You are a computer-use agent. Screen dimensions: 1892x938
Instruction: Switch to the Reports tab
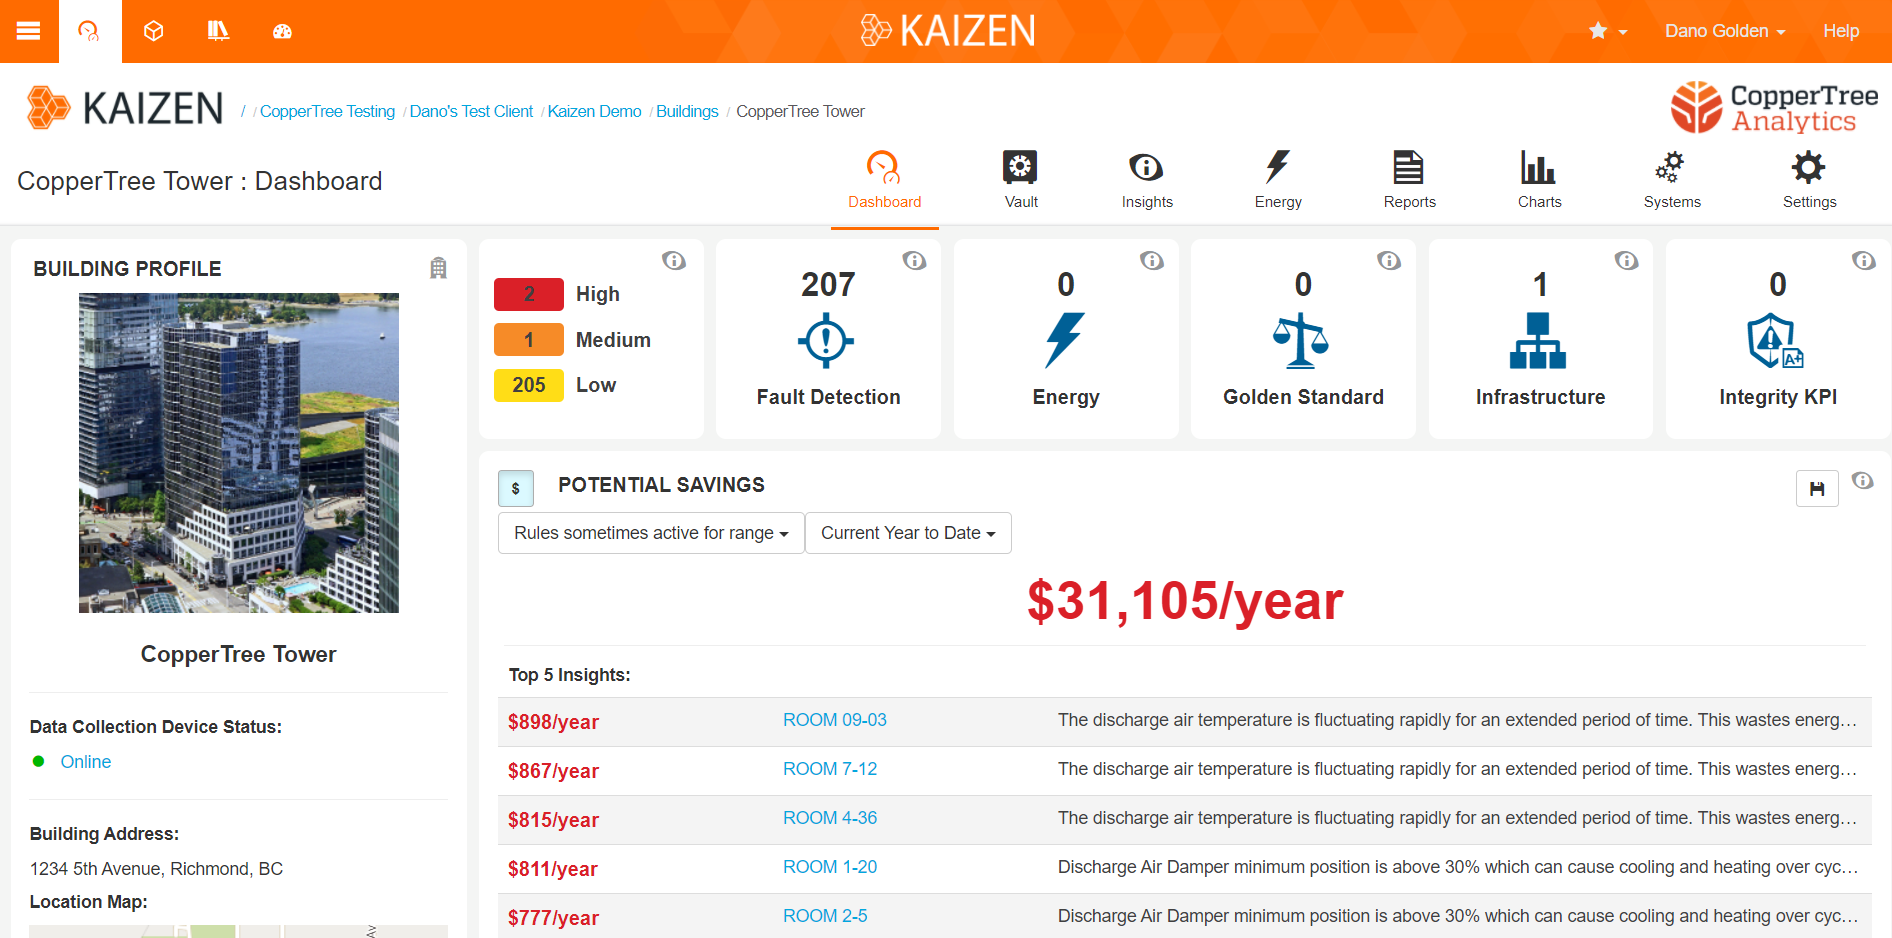pyautogui.click(x=1409, y=179)
